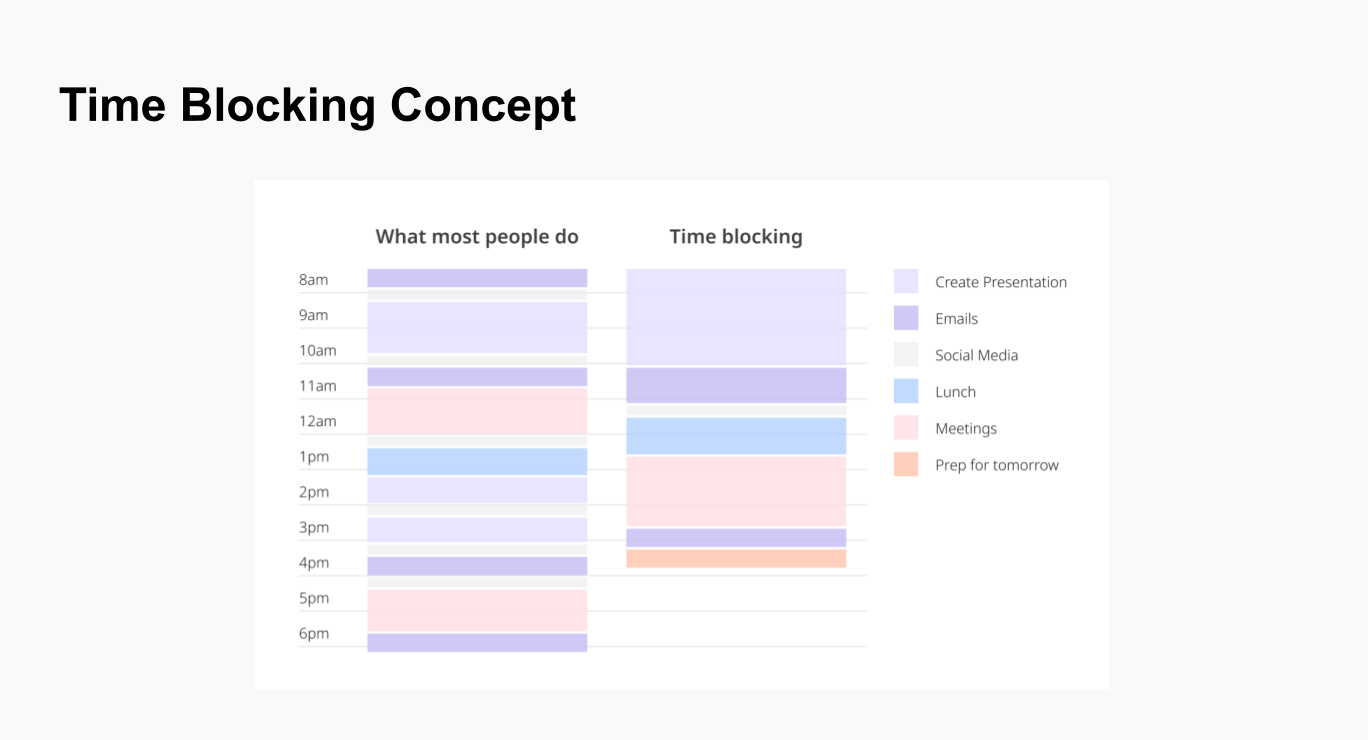Click the "Time Blocking Concept" slide title
The width and height of the screenshot is (1368, 740).
pyautogui.click(x=317, y=105)
